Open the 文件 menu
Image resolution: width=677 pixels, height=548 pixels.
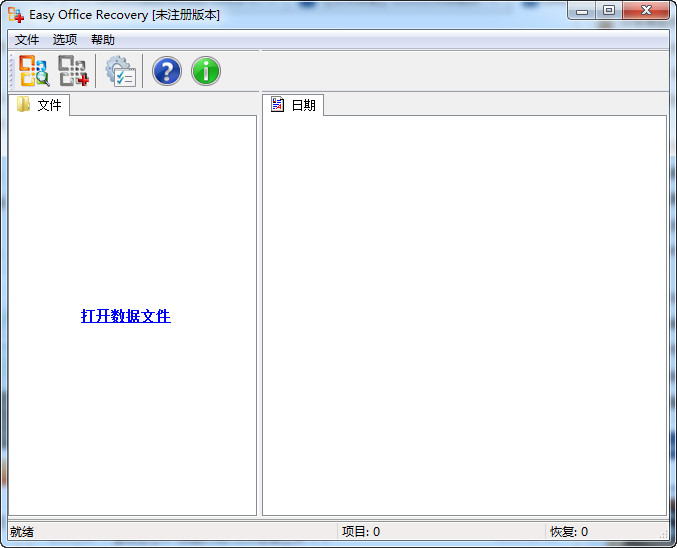click(27, 40)
